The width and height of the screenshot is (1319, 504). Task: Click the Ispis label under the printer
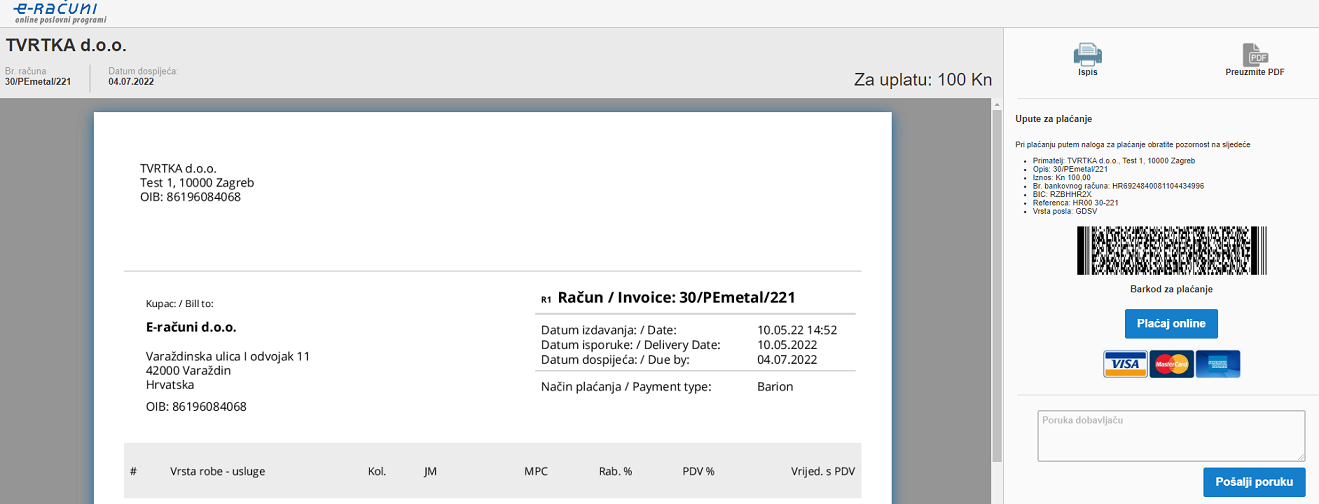(x=1087, y=73)
